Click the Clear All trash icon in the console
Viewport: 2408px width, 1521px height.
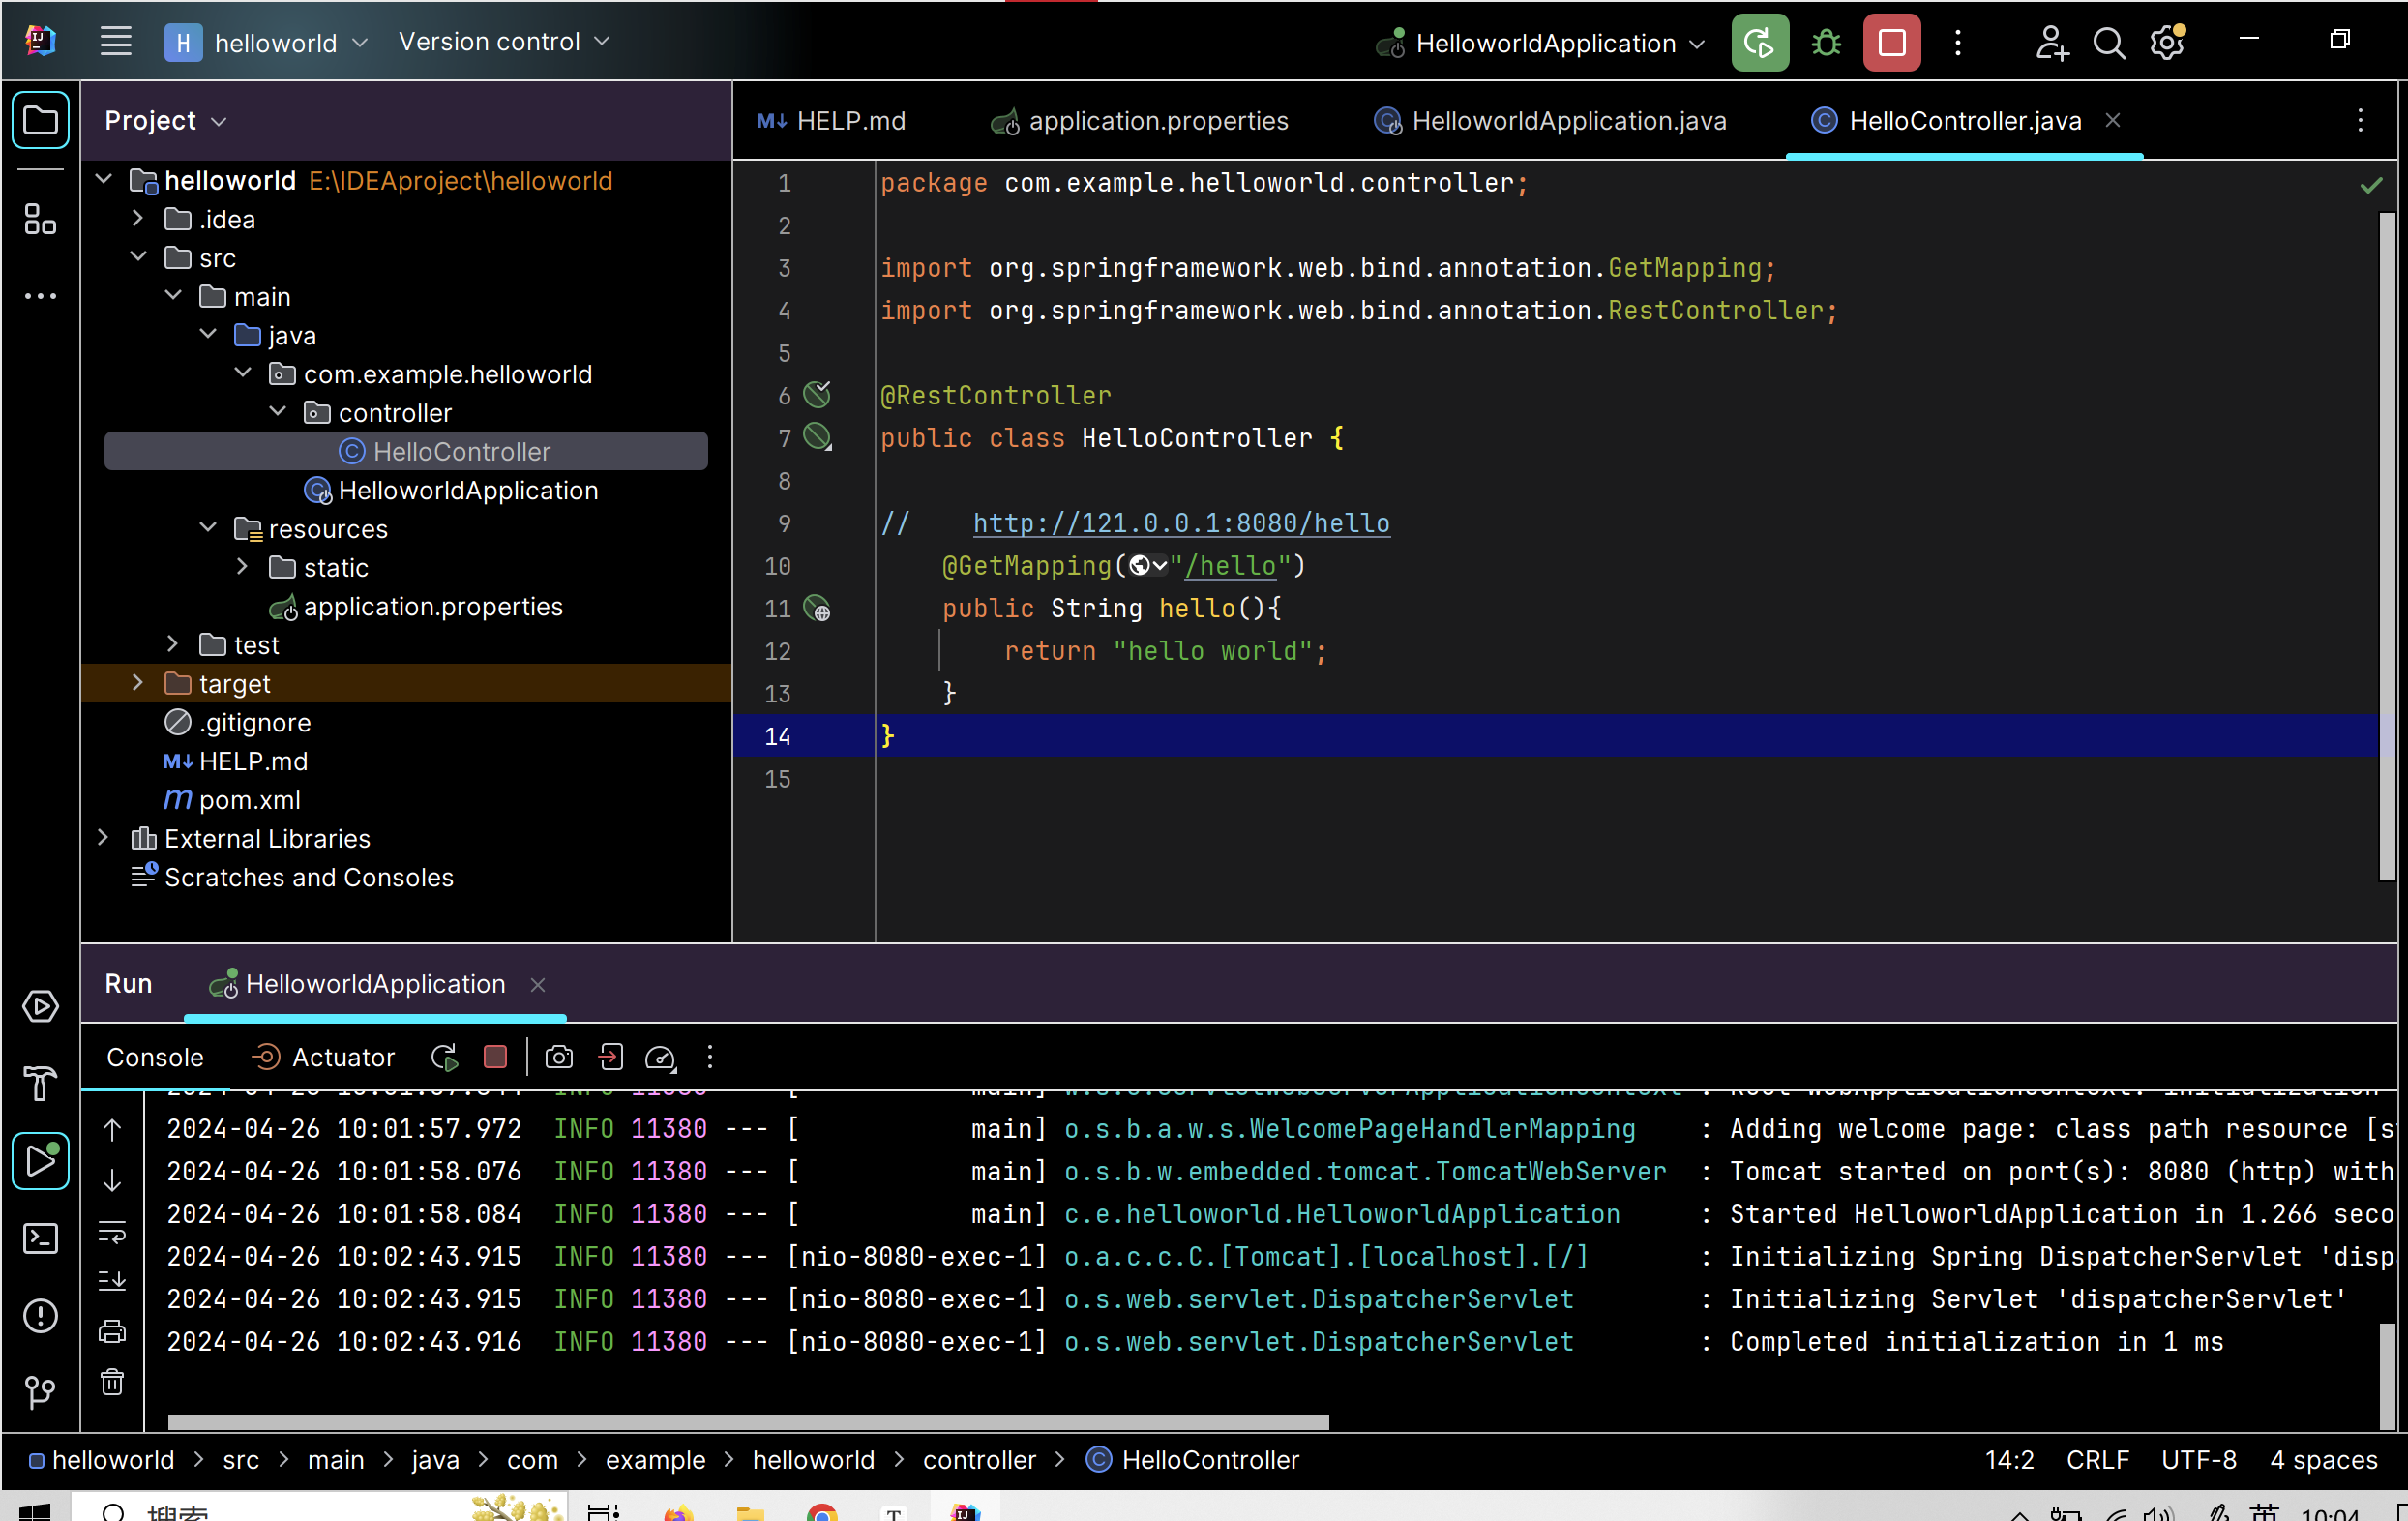(112, 1382)
